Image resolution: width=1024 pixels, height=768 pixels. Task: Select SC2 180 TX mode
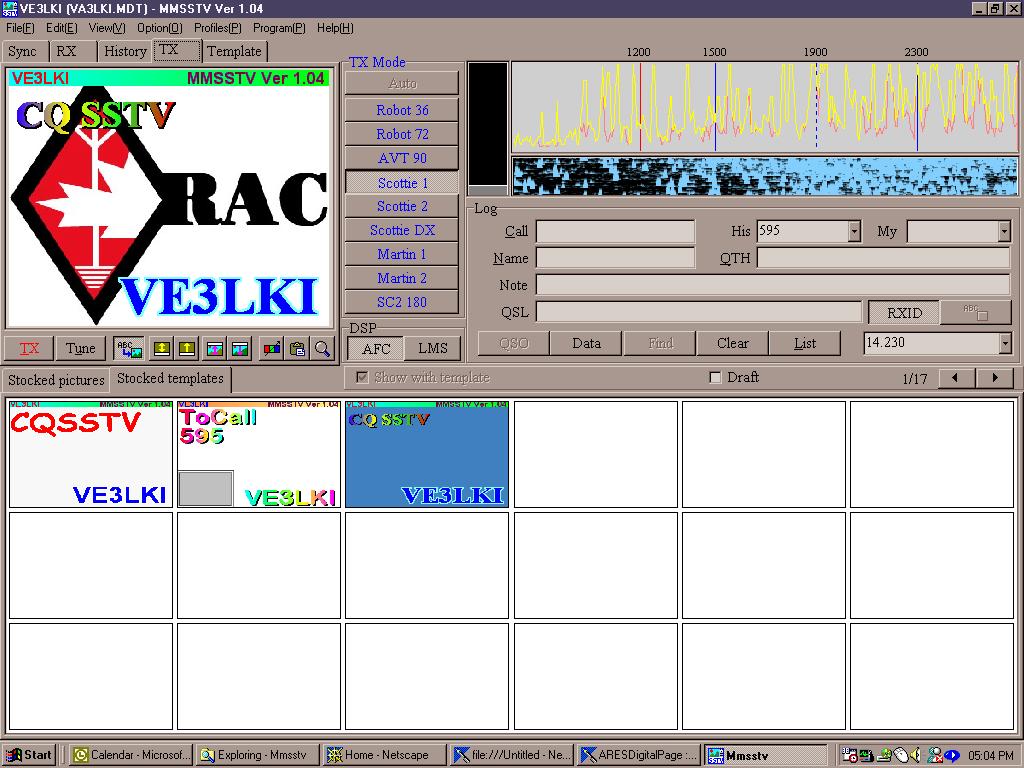click(402, 302)
